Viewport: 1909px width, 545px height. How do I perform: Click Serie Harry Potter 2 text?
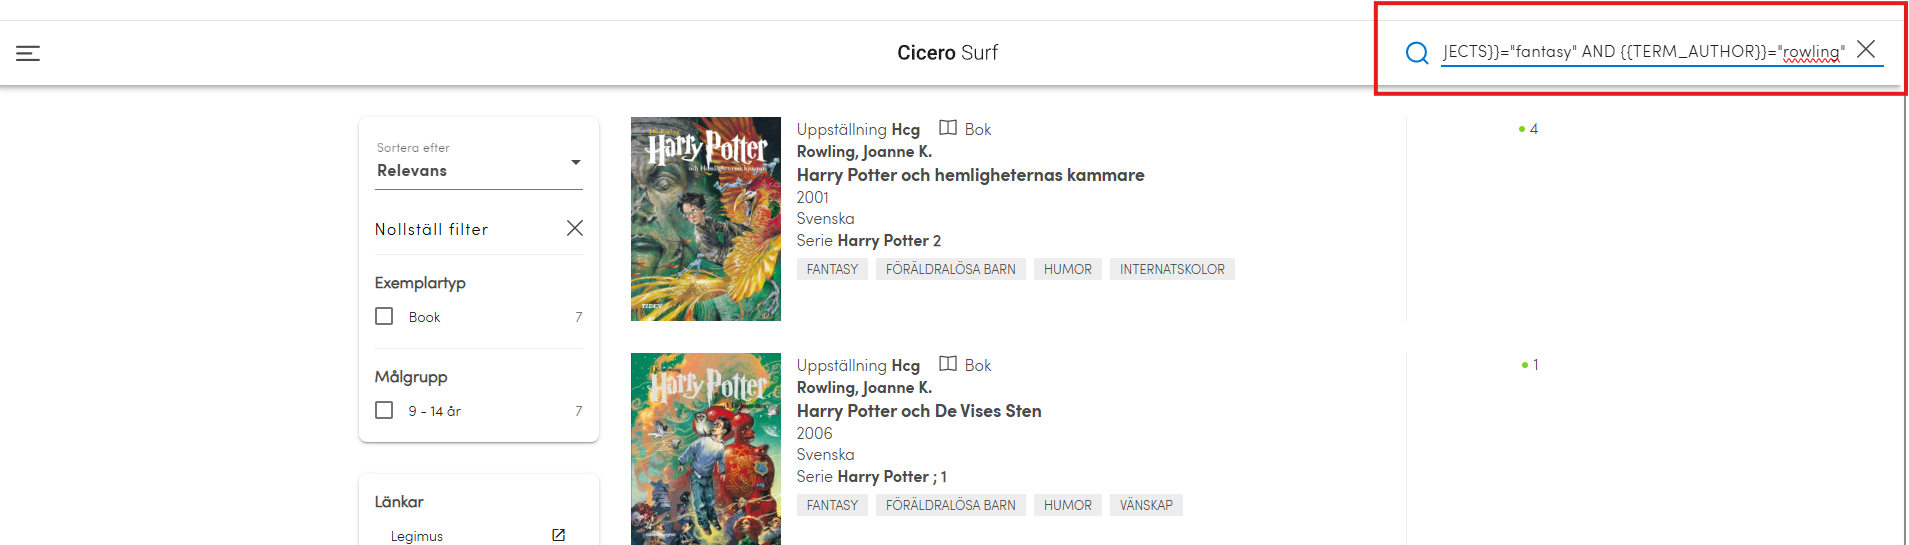(x=869, y=241)
